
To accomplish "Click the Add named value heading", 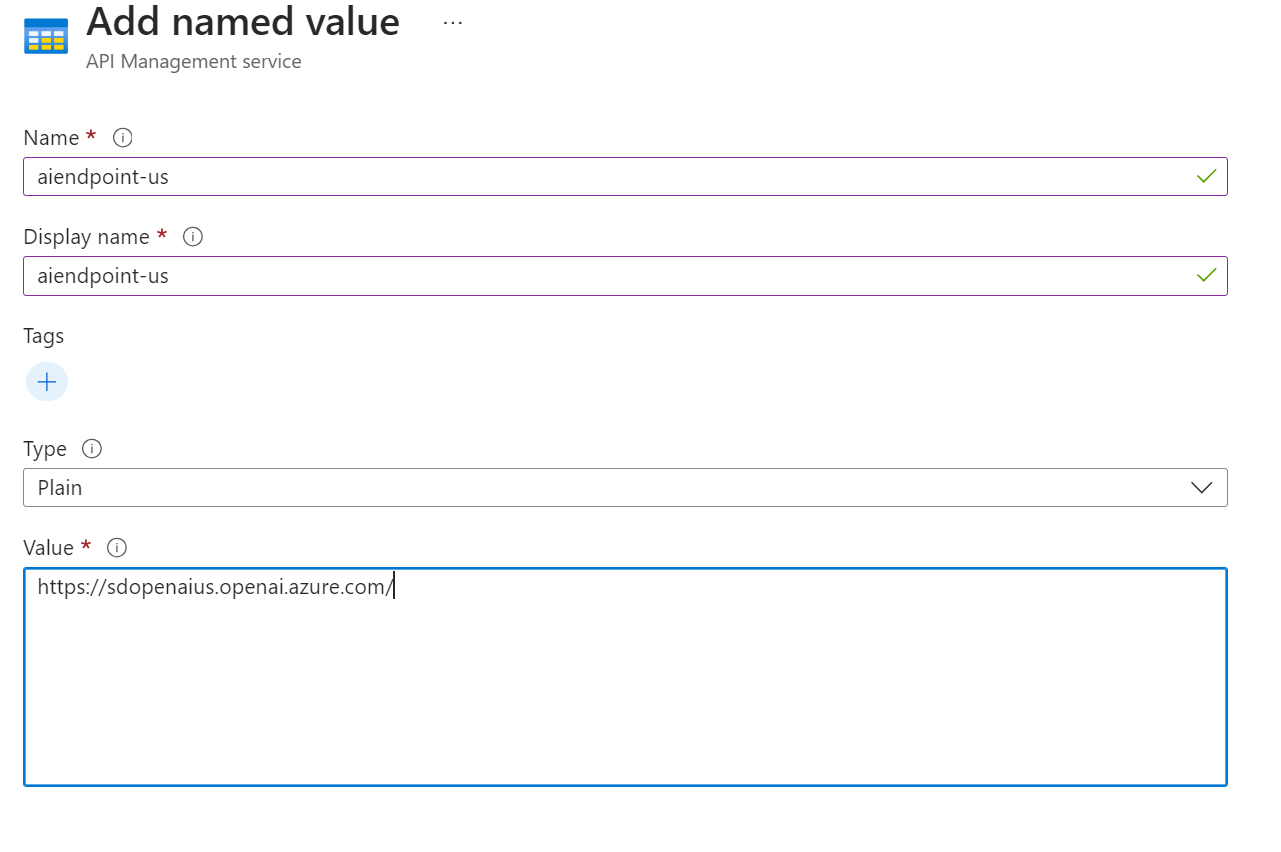I will [x=243, y=22].
